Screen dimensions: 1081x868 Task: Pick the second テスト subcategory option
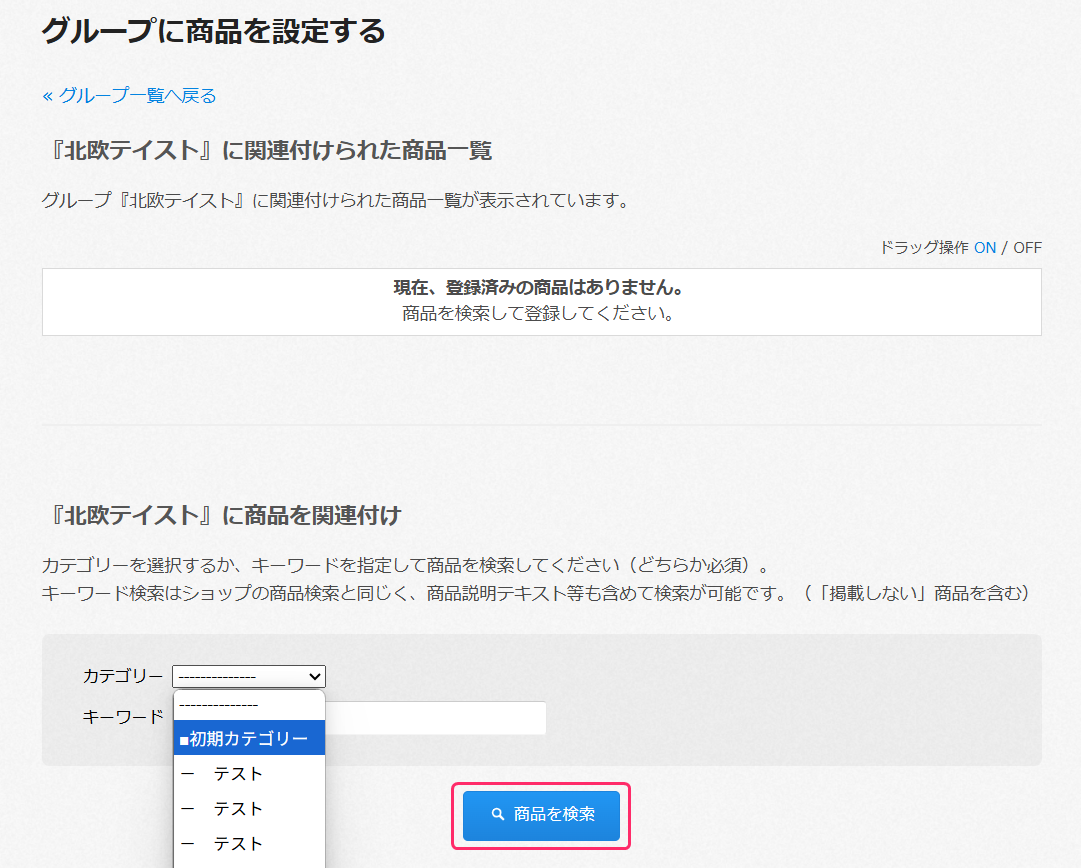tap(249, 809)
